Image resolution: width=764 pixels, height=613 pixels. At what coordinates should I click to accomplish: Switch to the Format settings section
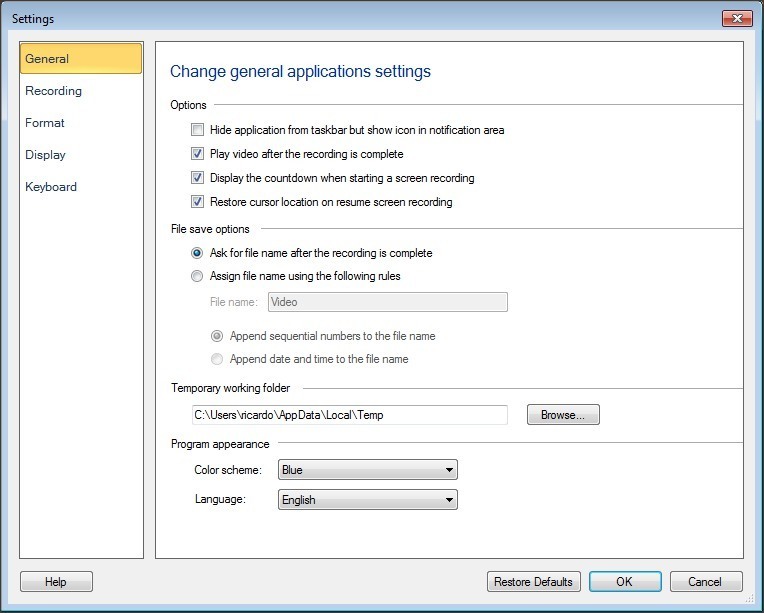pos(45,123)
